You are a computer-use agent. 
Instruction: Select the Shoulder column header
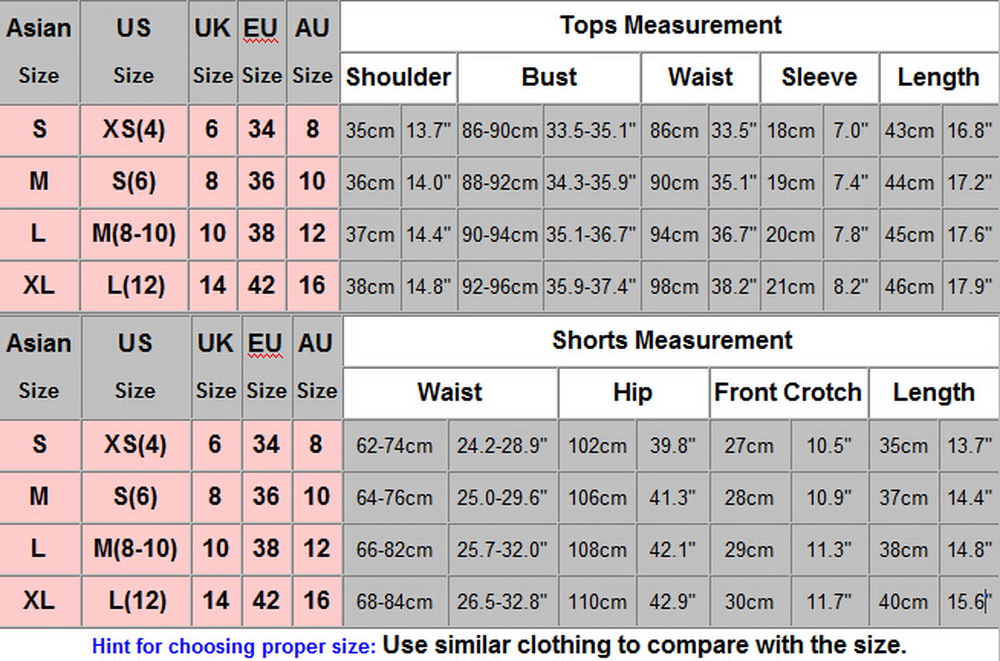[398, 77]
